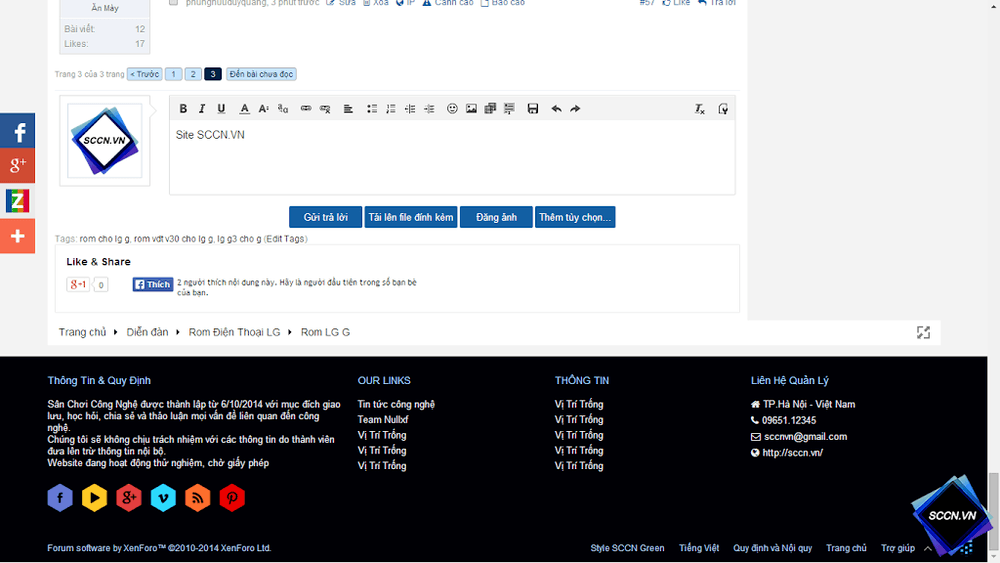This screenshot has width=1000, height=563.
Task: Save draft using the floppy disk icon
Action: point(533,109)
